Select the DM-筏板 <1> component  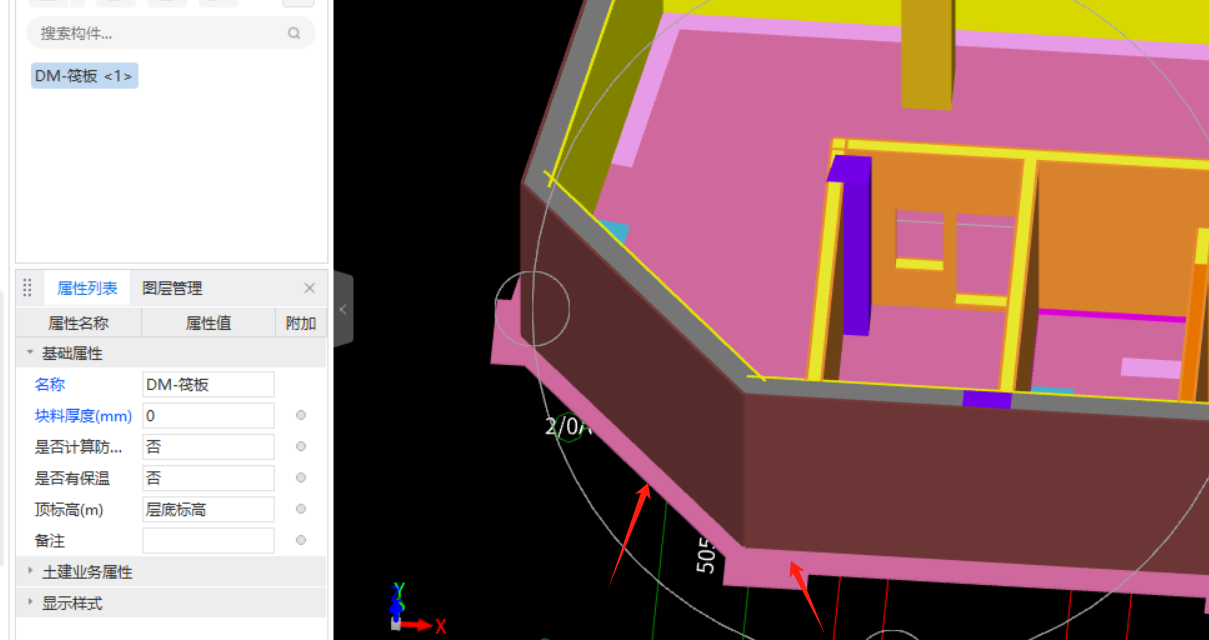tap(84, 76)
